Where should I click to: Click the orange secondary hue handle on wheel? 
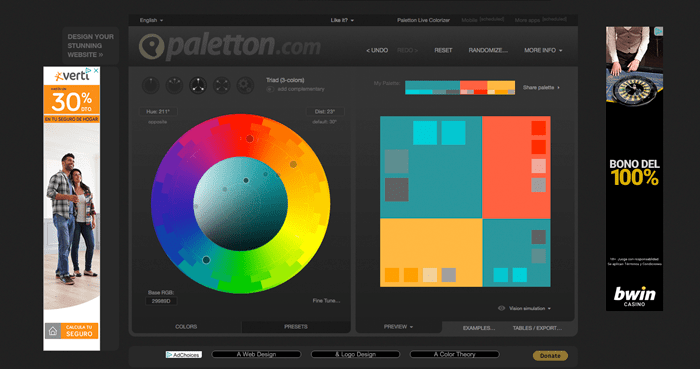[x=293, y=164]
